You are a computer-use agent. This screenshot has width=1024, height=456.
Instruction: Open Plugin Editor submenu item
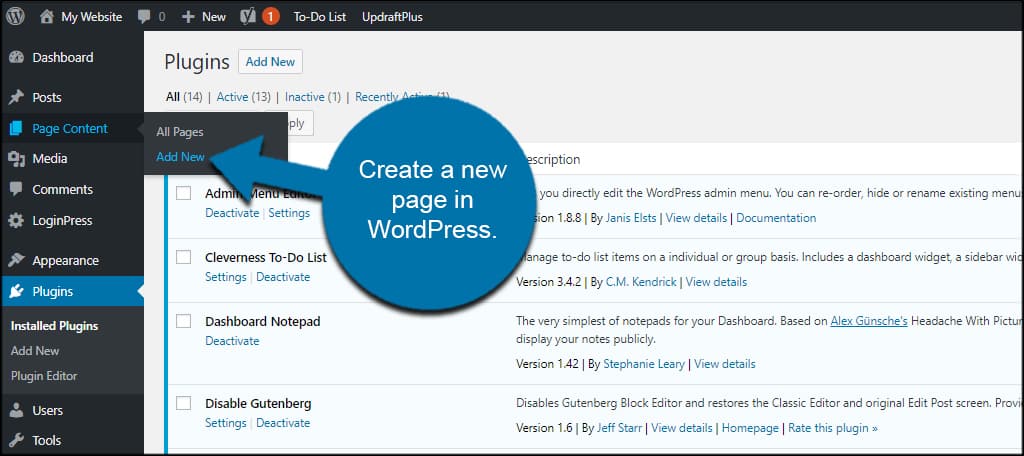pos(44,376)
